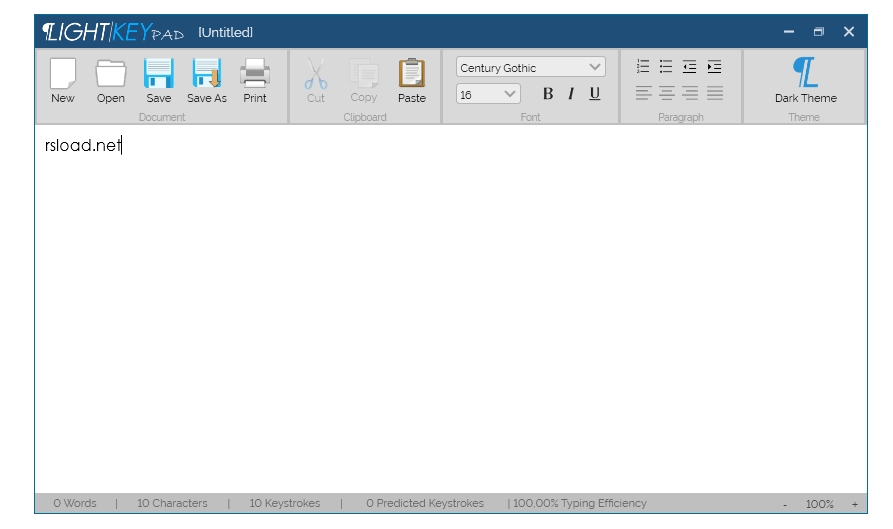Click the 0 Words status entry
The width and height of the screenshot is (893, 529).
[75, 503]
